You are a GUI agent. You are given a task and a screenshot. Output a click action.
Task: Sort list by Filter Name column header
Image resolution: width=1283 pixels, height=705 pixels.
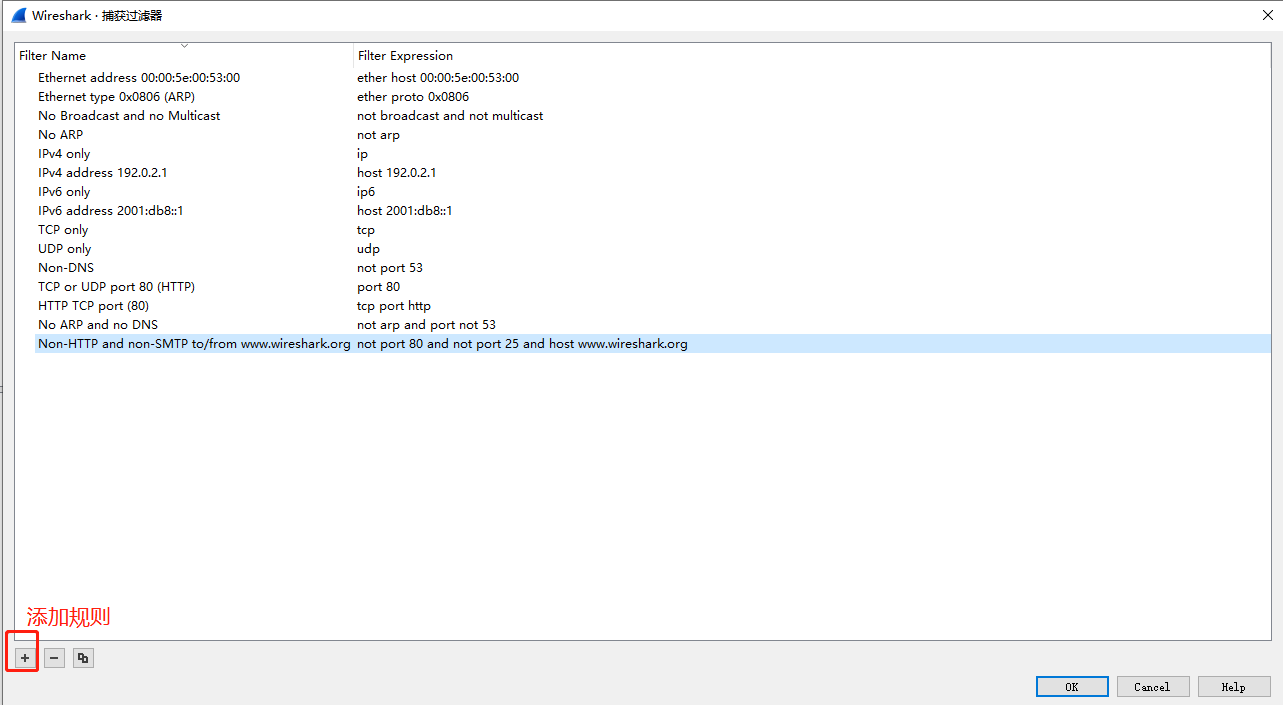pos(184,56)
